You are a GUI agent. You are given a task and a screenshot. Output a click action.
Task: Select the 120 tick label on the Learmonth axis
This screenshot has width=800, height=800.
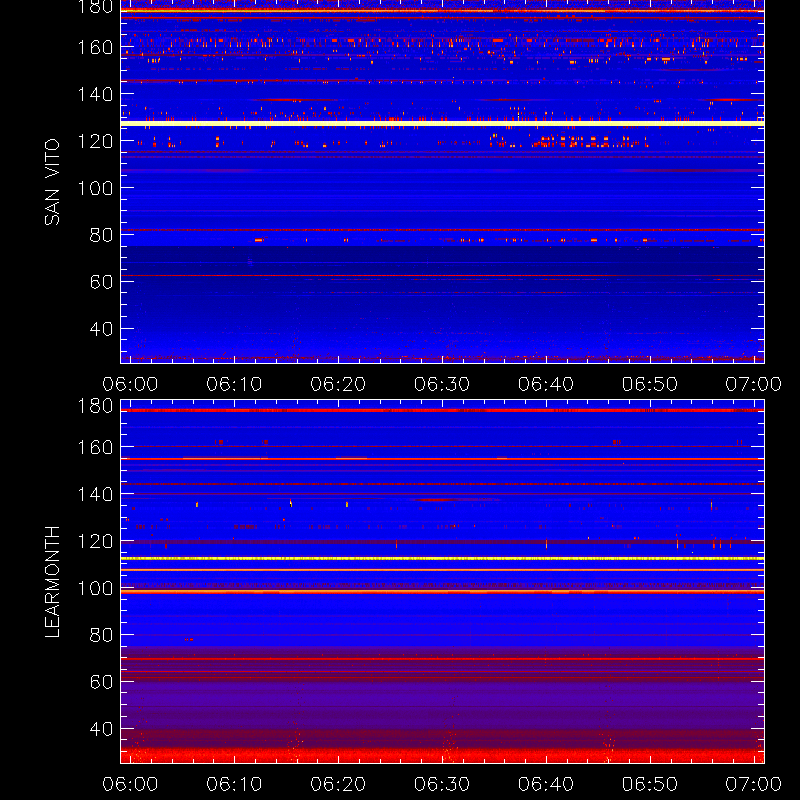point(95,541)
